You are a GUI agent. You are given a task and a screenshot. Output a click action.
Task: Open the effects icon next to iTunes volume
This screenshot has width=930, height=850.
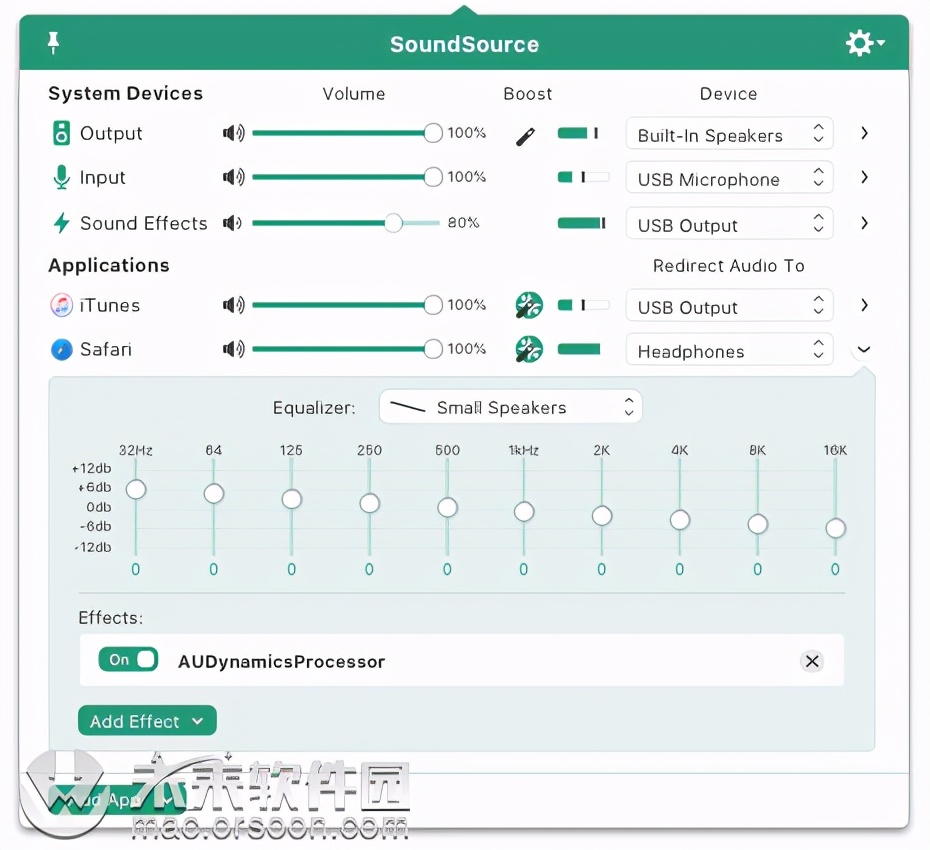[x=528, y=305]
